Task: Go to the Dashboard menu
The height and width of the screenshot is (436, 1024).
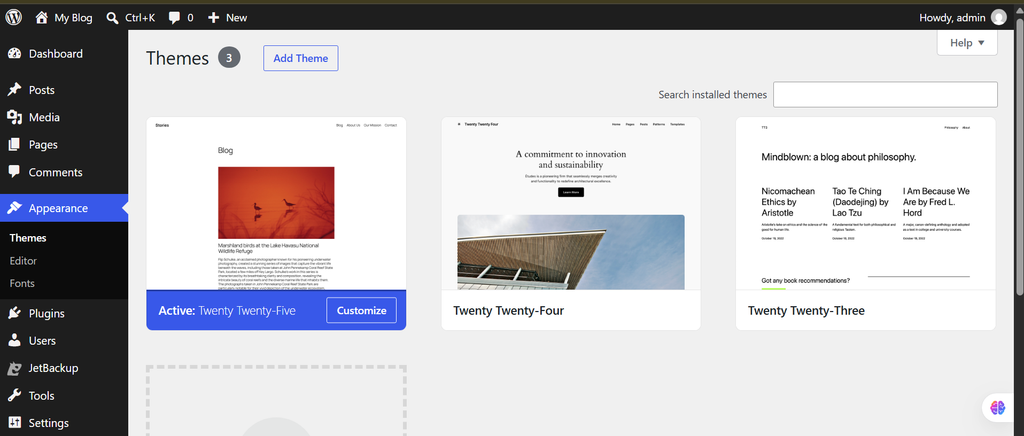Action: (64, 54)
